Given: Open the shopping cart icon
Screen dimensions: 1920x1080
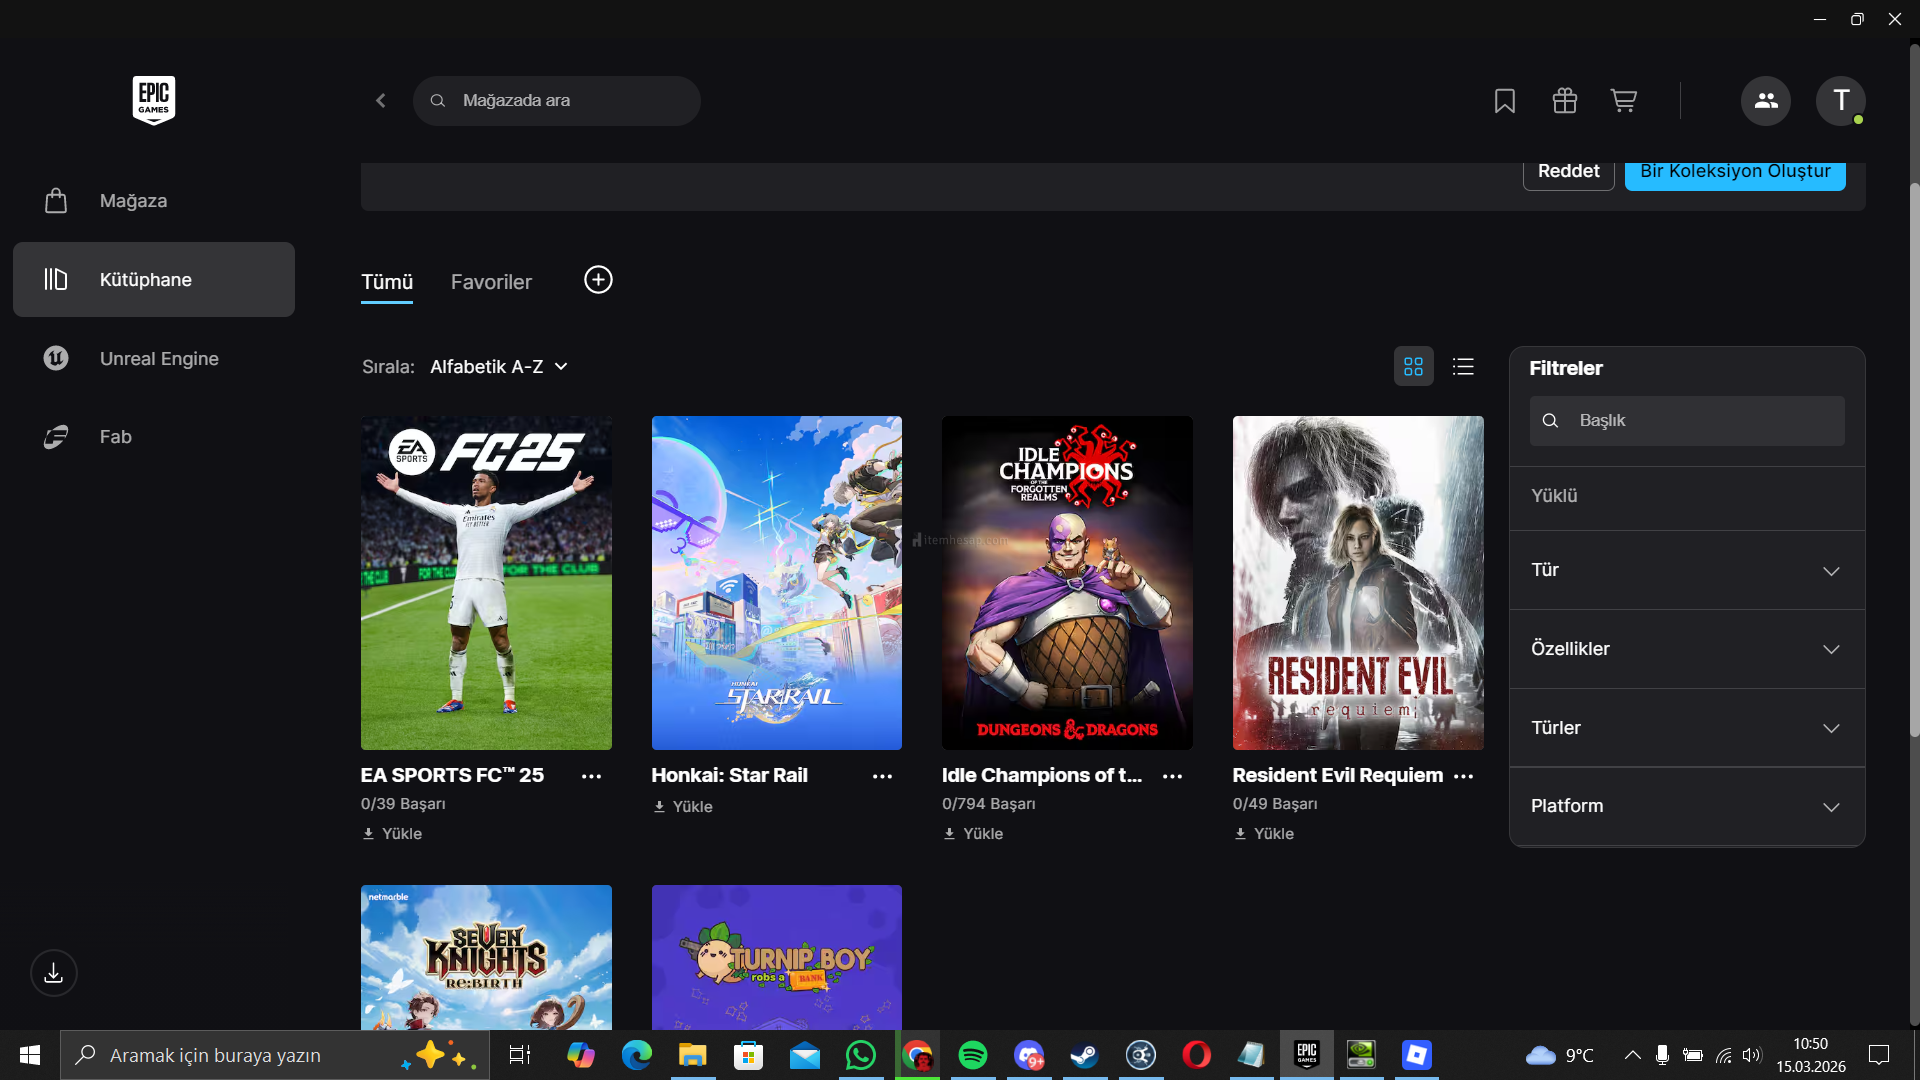Looking at the screenshot, I should (x=1623, y=101).
